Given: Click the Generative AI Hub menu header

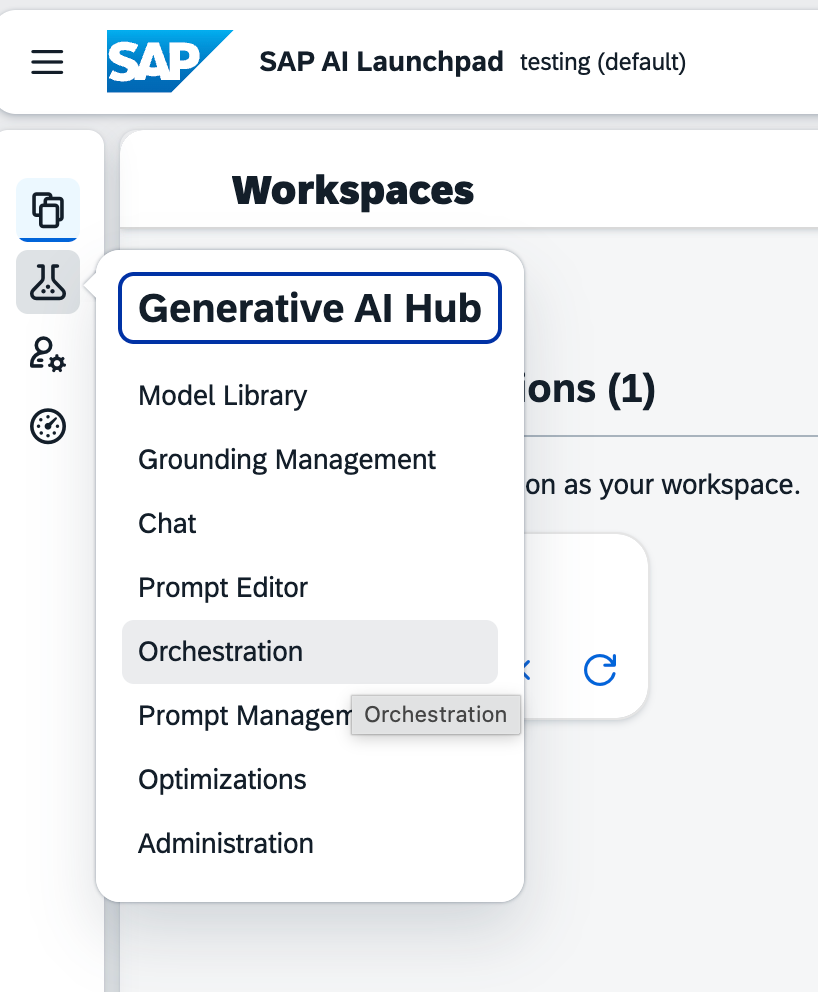Looking at the screenshot, I should pos(310,308).
